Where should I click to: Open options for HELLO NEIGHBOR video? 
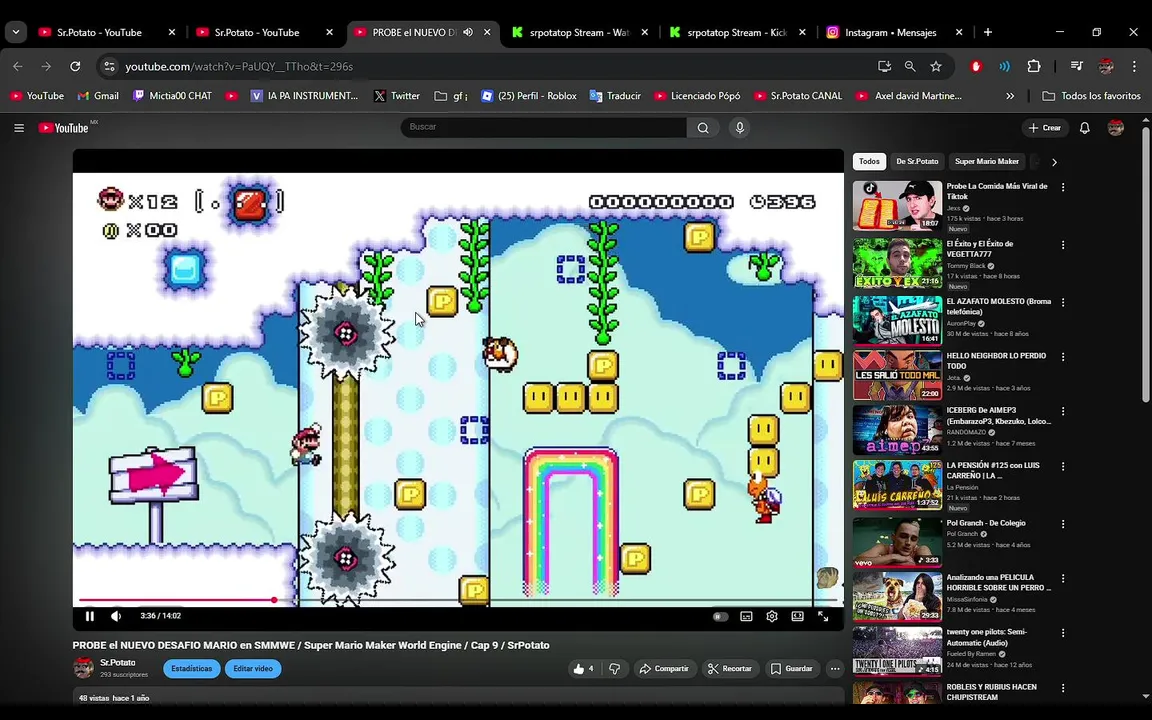click(x=1062, y=356)
